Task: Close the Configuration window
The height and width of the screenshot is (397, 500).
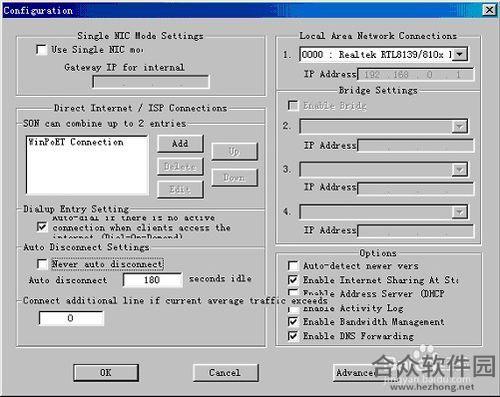Action: point(489,10)
